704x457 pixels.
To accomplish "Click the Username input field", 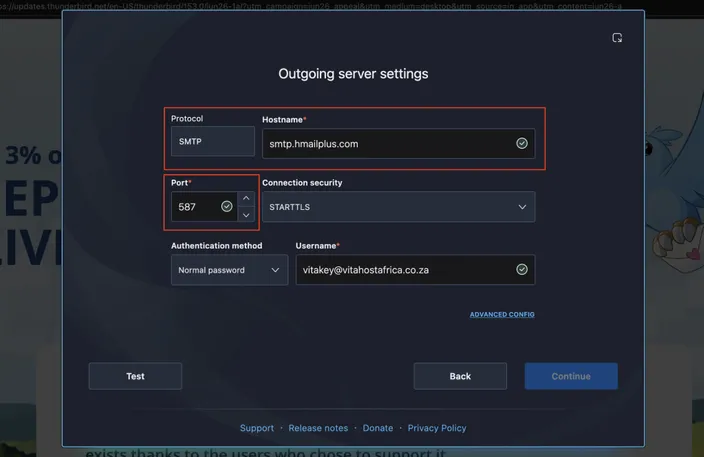I will 415,270.
